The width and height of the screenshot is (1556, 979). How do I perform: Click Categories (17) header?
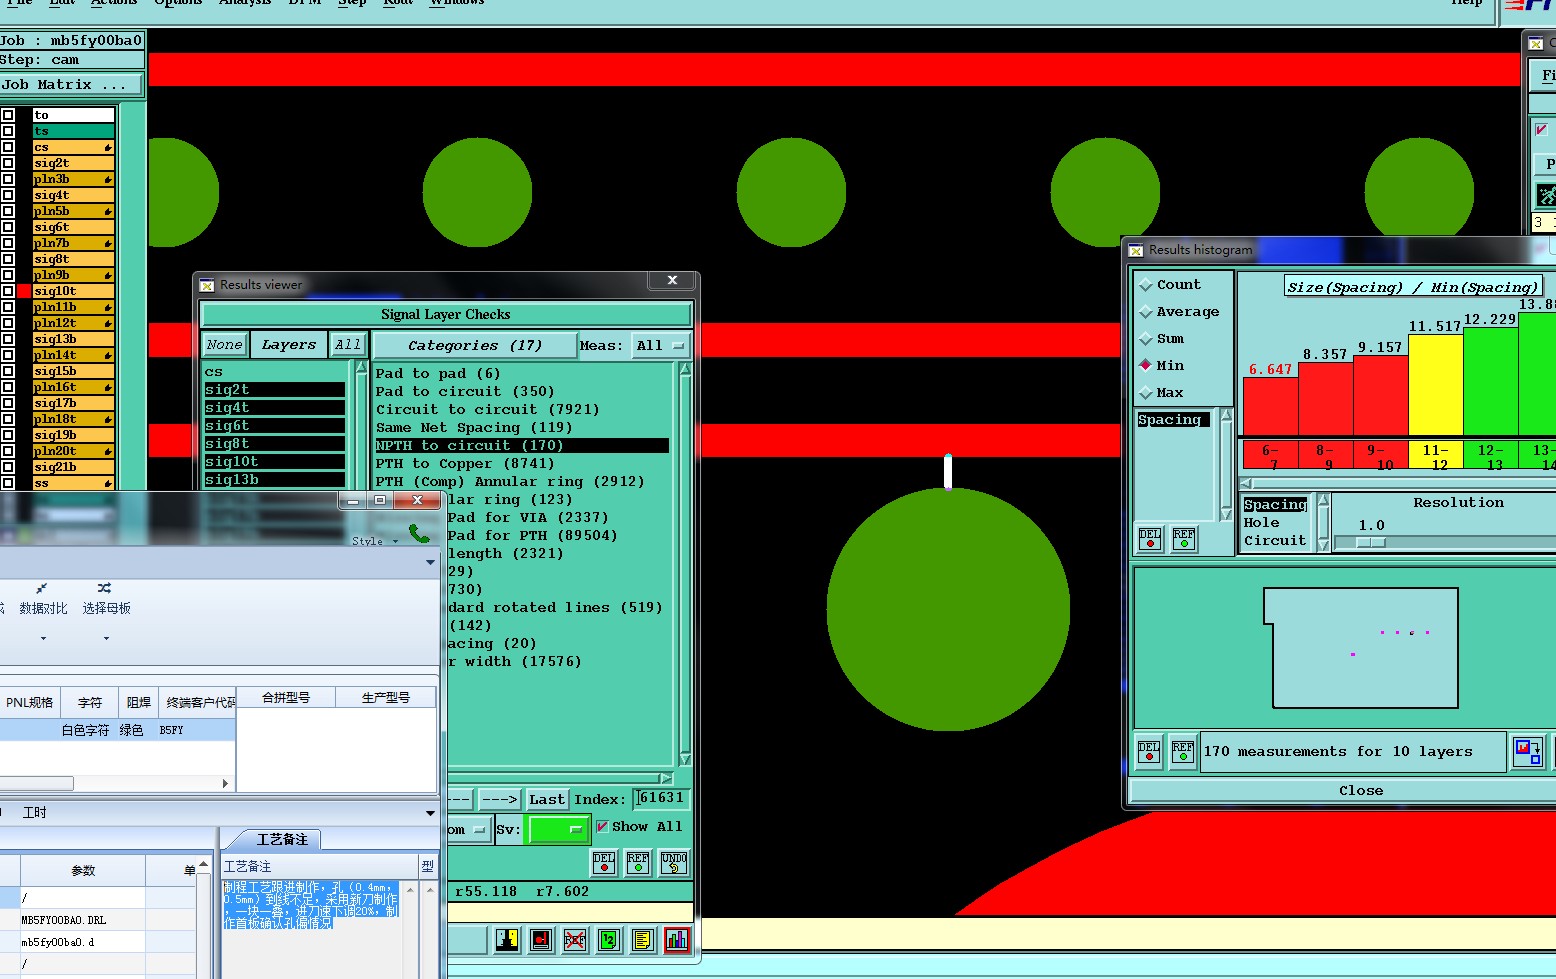click(475, 346)
